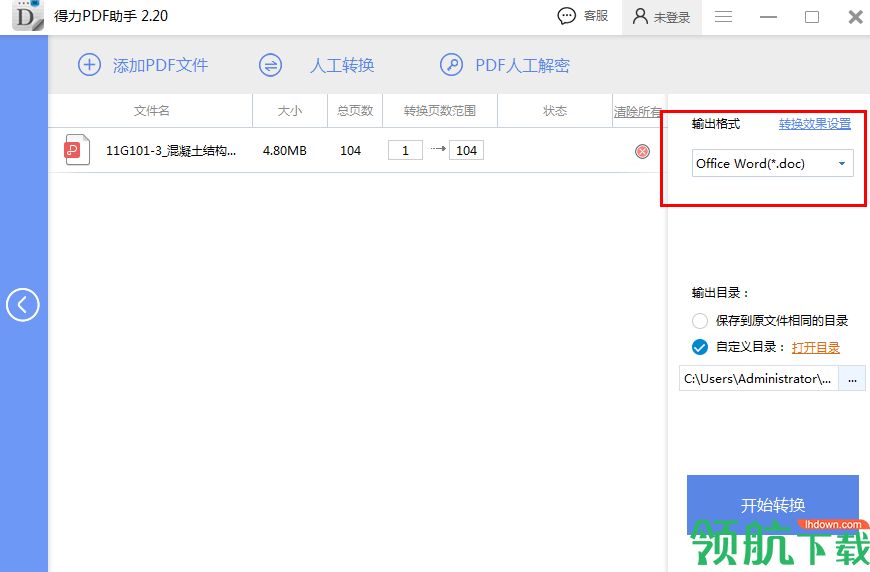The width and height of the screenshot is (870, 572).
Task: Click 状态 column header
Action: [555, 111]
